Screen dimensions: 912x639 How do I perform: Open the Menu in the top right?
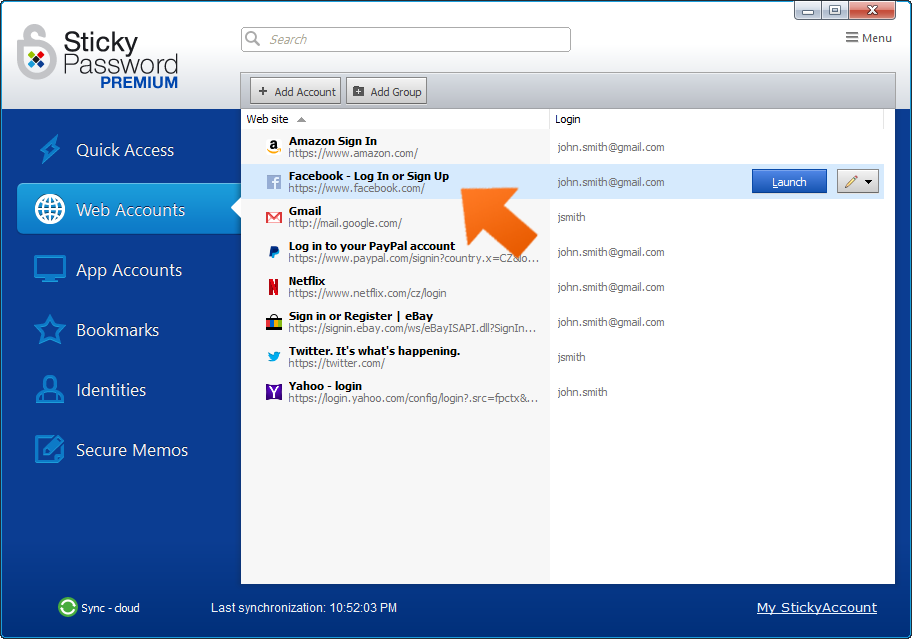pos(868,37)
